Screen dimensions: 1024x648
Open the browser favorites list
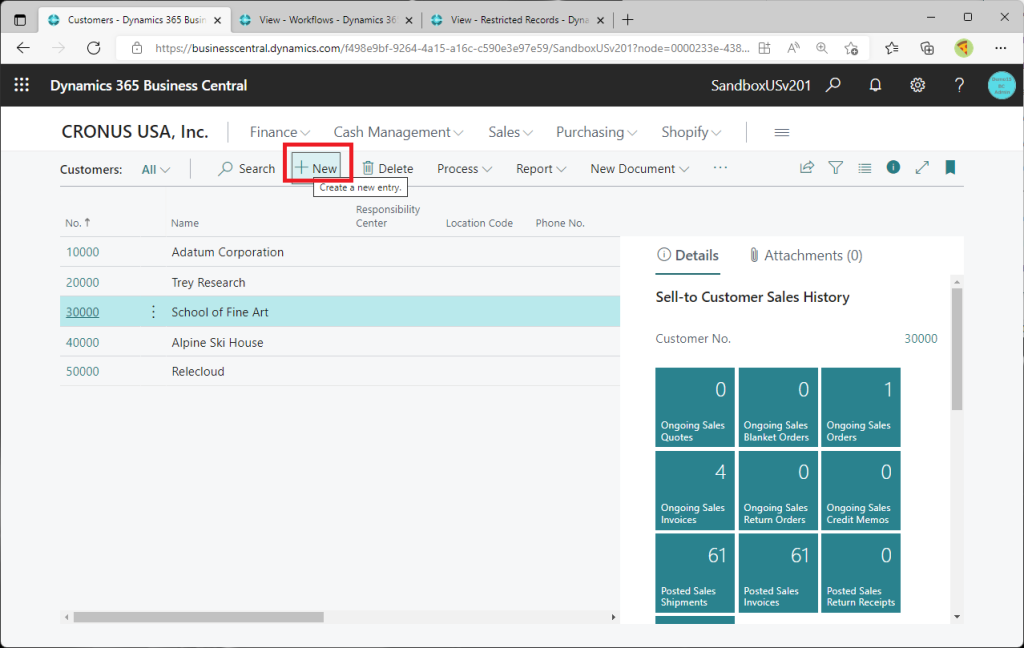point(891,48)
